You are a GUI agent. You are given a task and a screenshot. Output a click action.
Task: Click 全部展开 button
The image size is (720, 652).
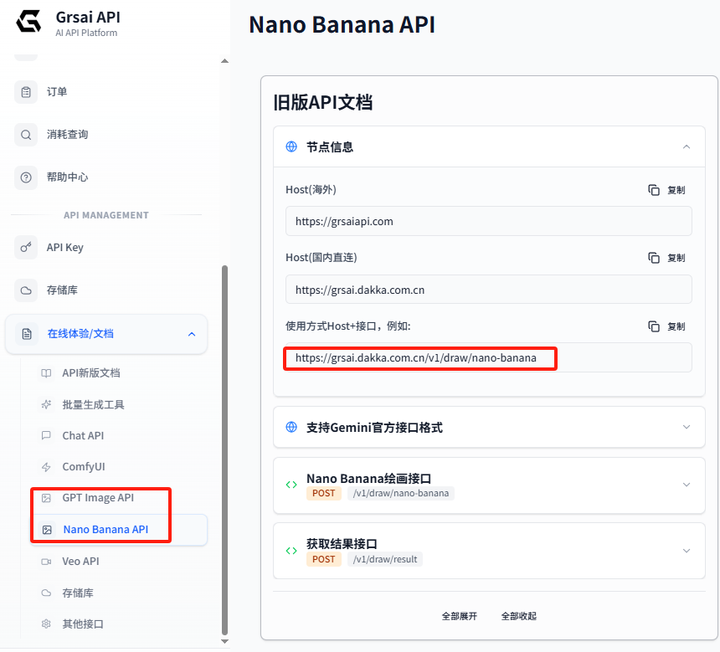coord(459,616)
